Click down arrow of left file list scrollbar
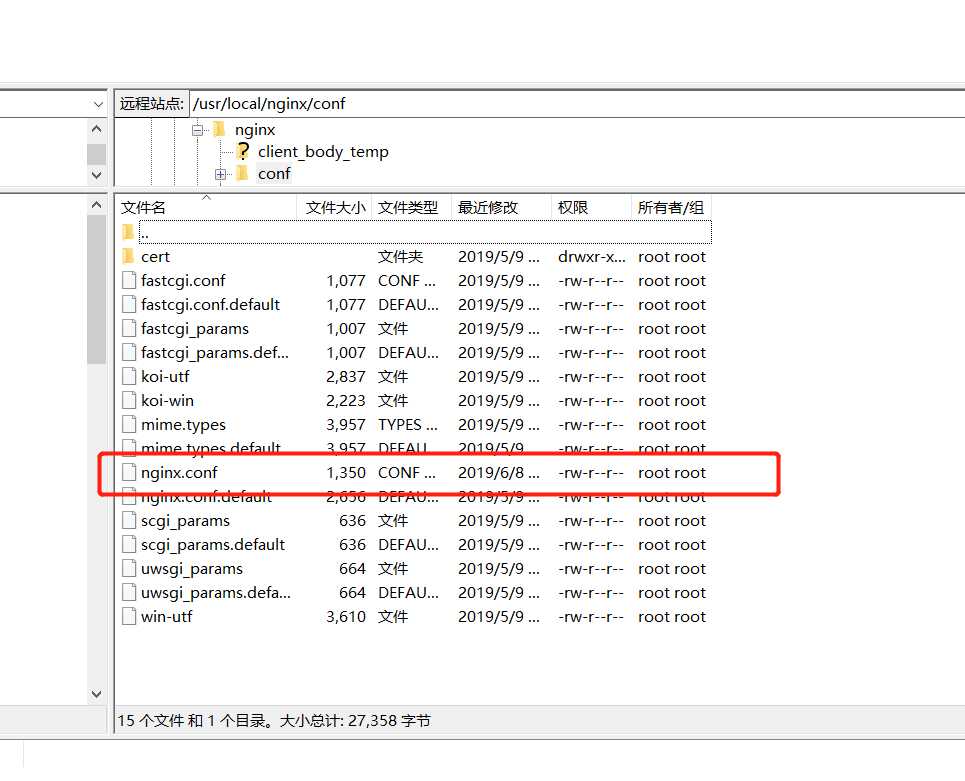 point(97,694)
